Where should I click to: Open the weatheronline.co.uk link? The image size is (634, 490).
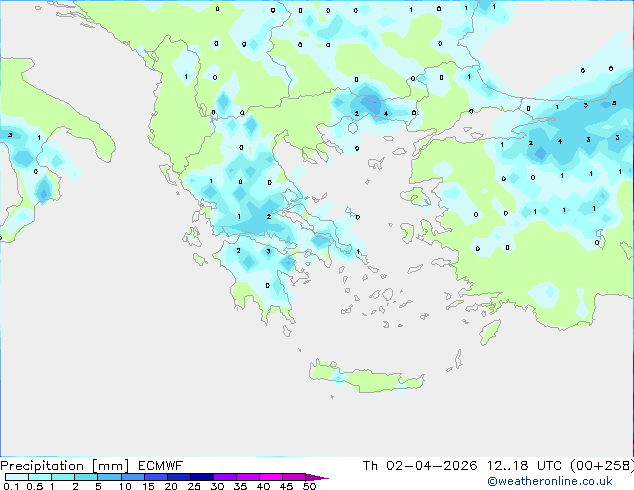[550, 481]
